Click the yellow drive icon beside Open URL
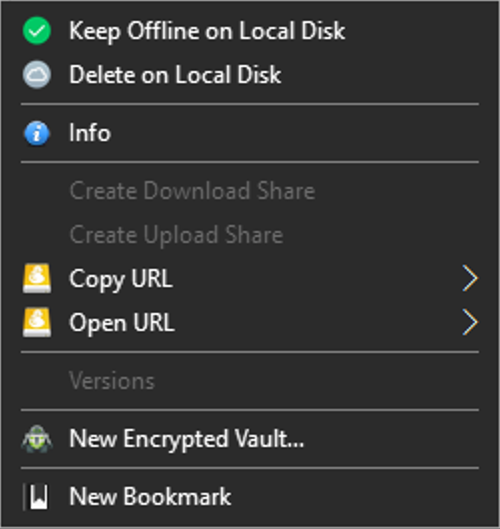Screen dimensions: 500x529 click(x=37, y=323)
